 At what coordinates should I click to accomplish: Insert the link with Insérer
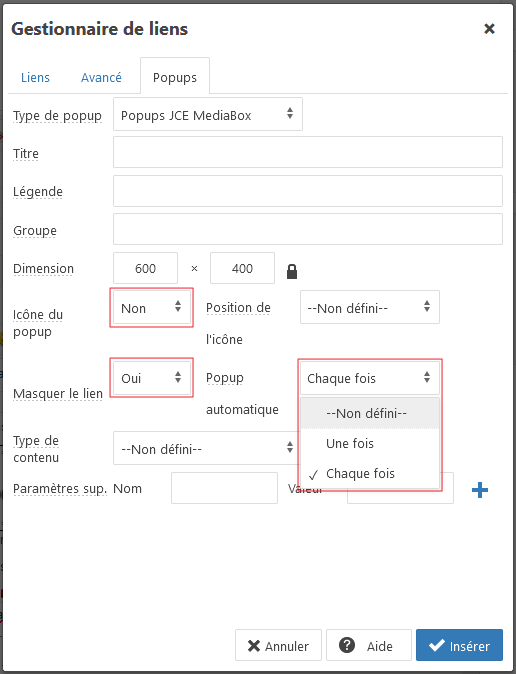(459, 645)
